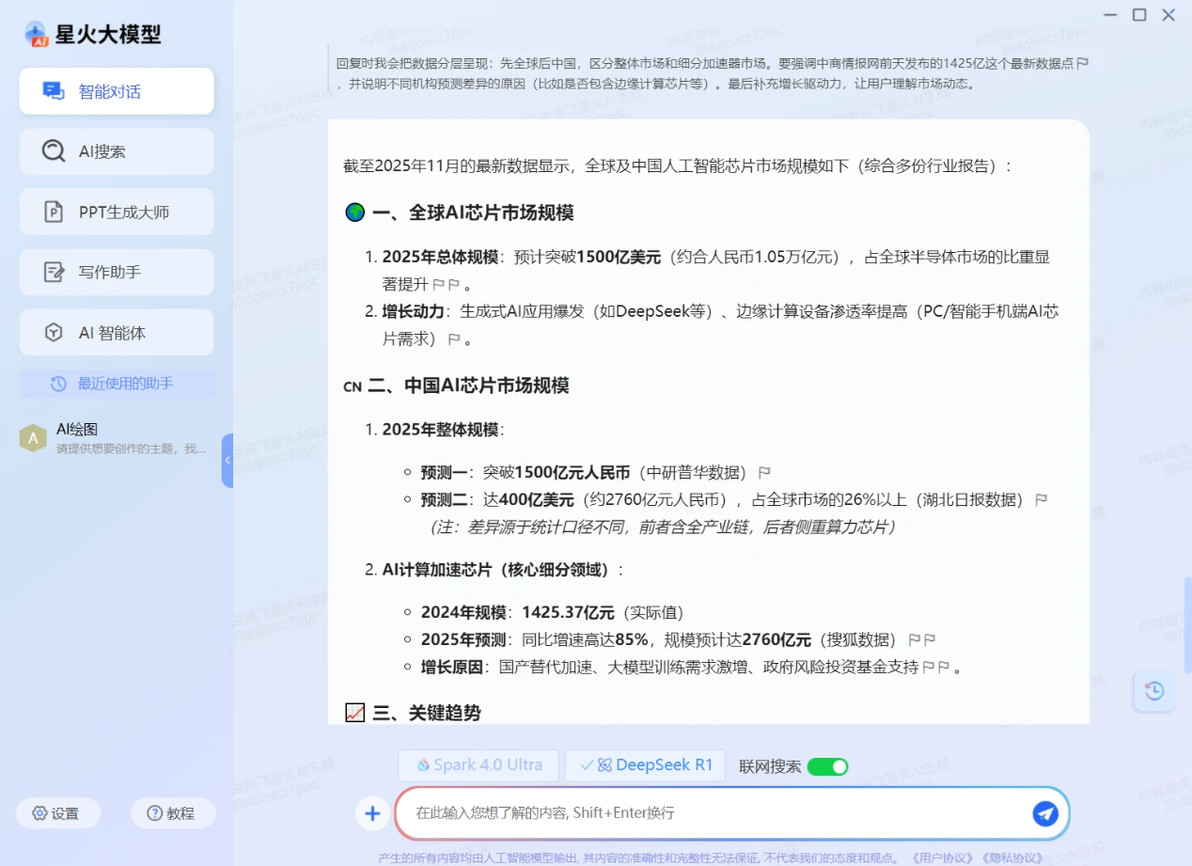This screenshot has width=1192, height=866.
Task: Click the first citation flag after 搜狐数据
Action: (915, 640)
